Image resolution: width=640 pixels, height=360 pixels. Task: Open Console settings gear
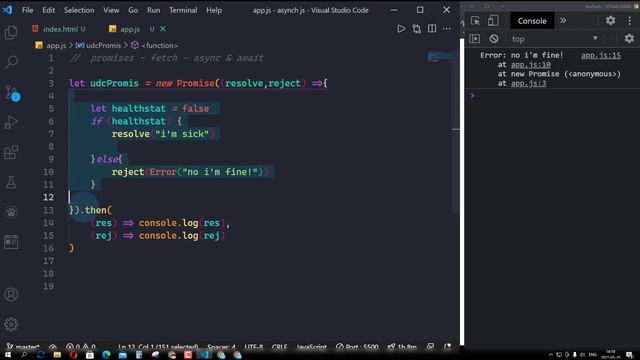pos(629,39)
